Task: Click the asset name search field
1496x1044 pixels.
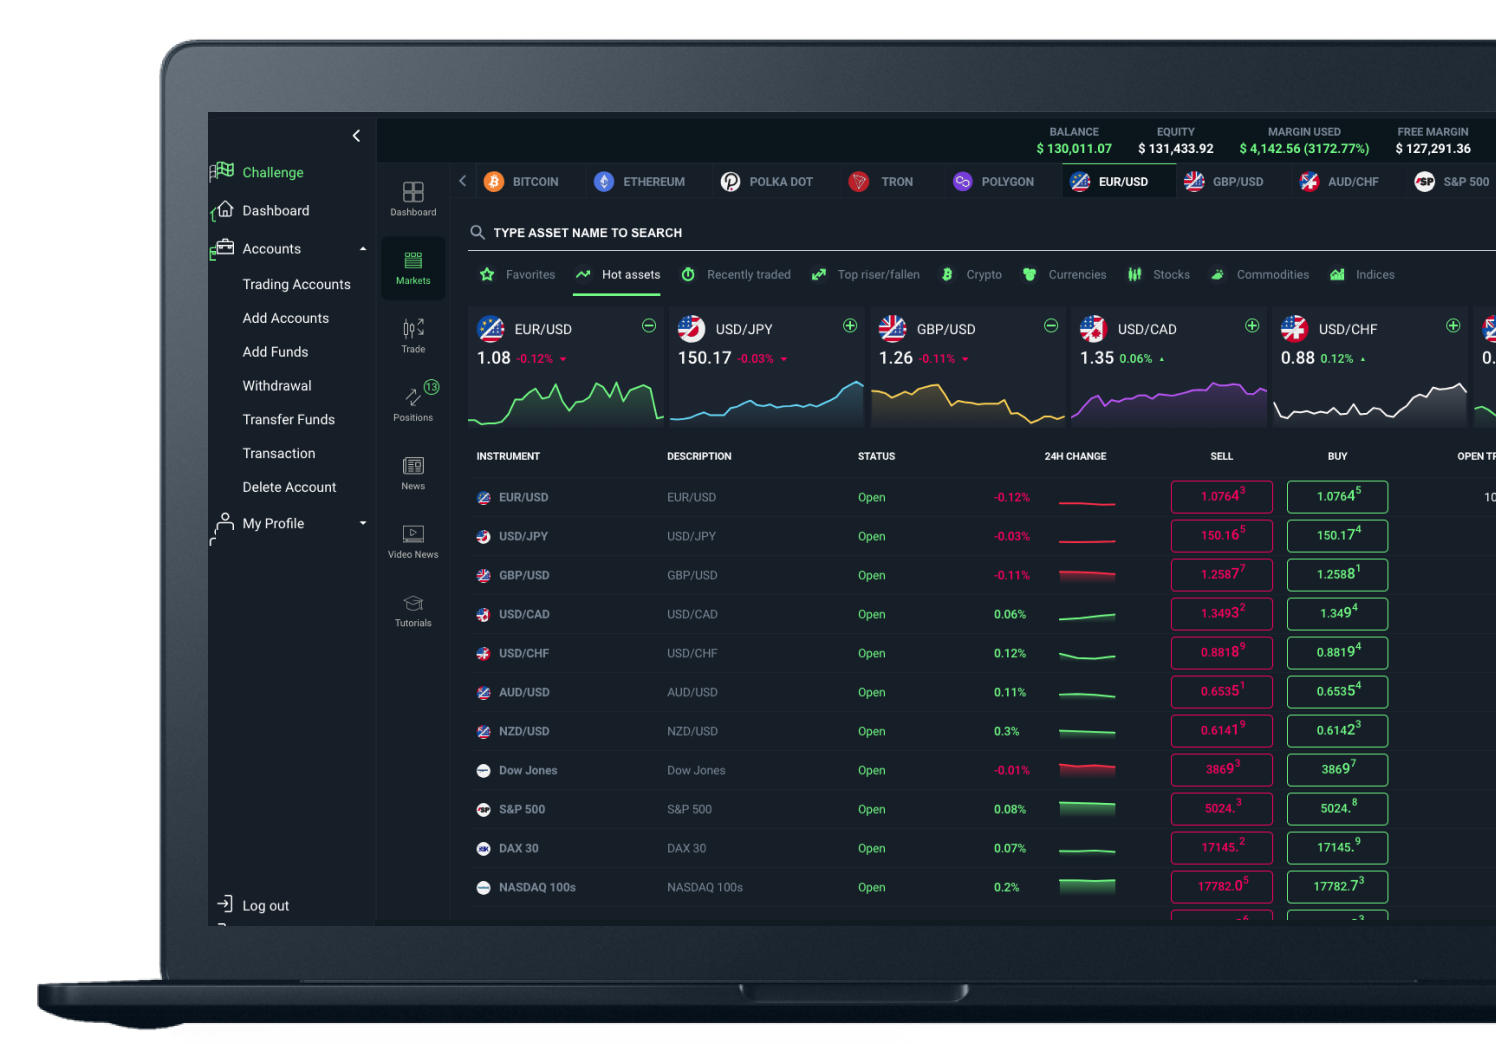Action: coord(982,232)
